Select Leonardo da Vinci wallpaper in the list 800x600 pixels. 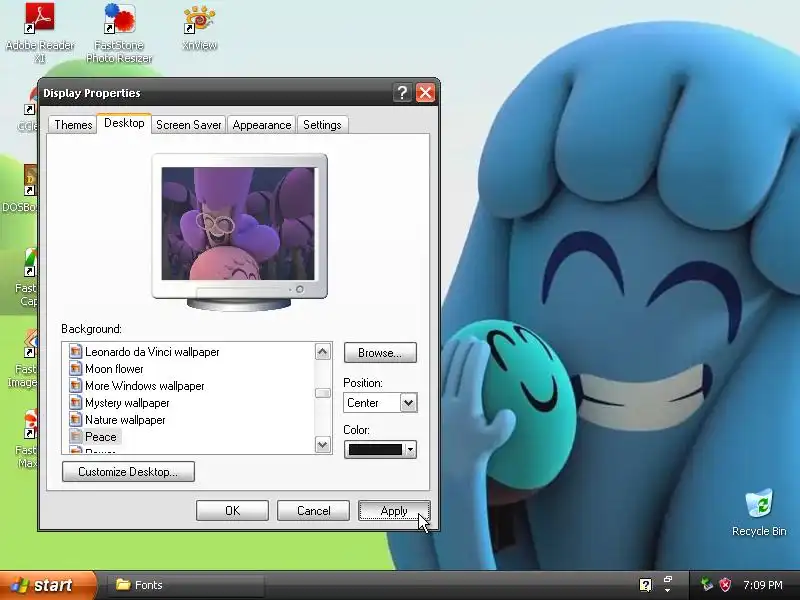pos(152,352)
